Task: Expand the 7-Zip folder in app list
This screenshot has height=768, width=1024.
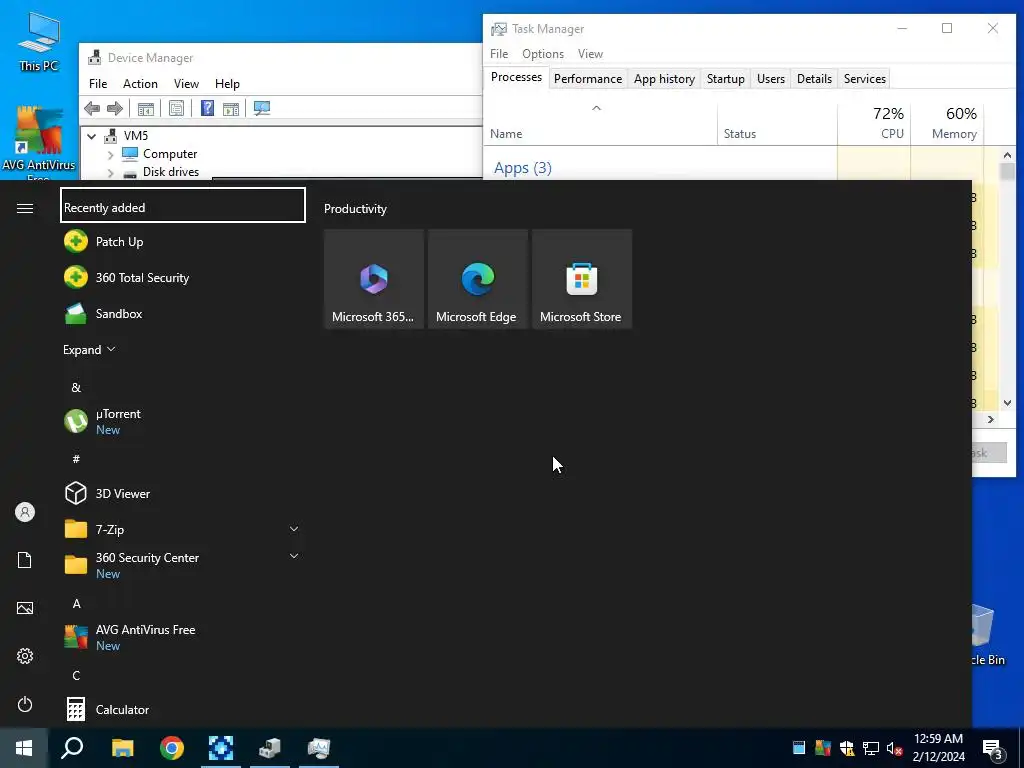Action: (x=294, y=529)
